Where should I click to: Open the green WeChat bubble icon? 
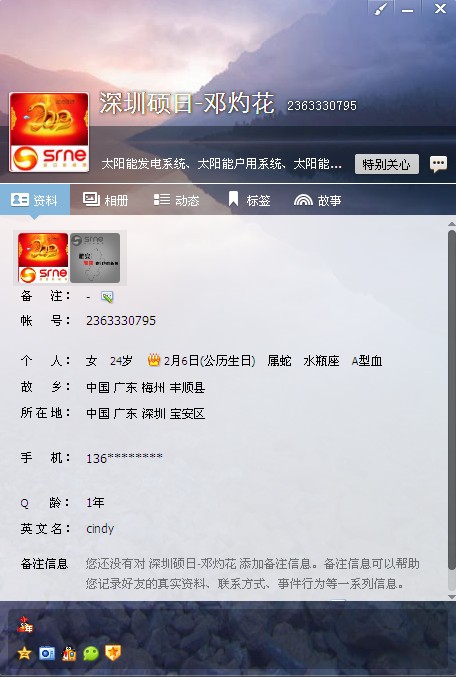[91, 653]
